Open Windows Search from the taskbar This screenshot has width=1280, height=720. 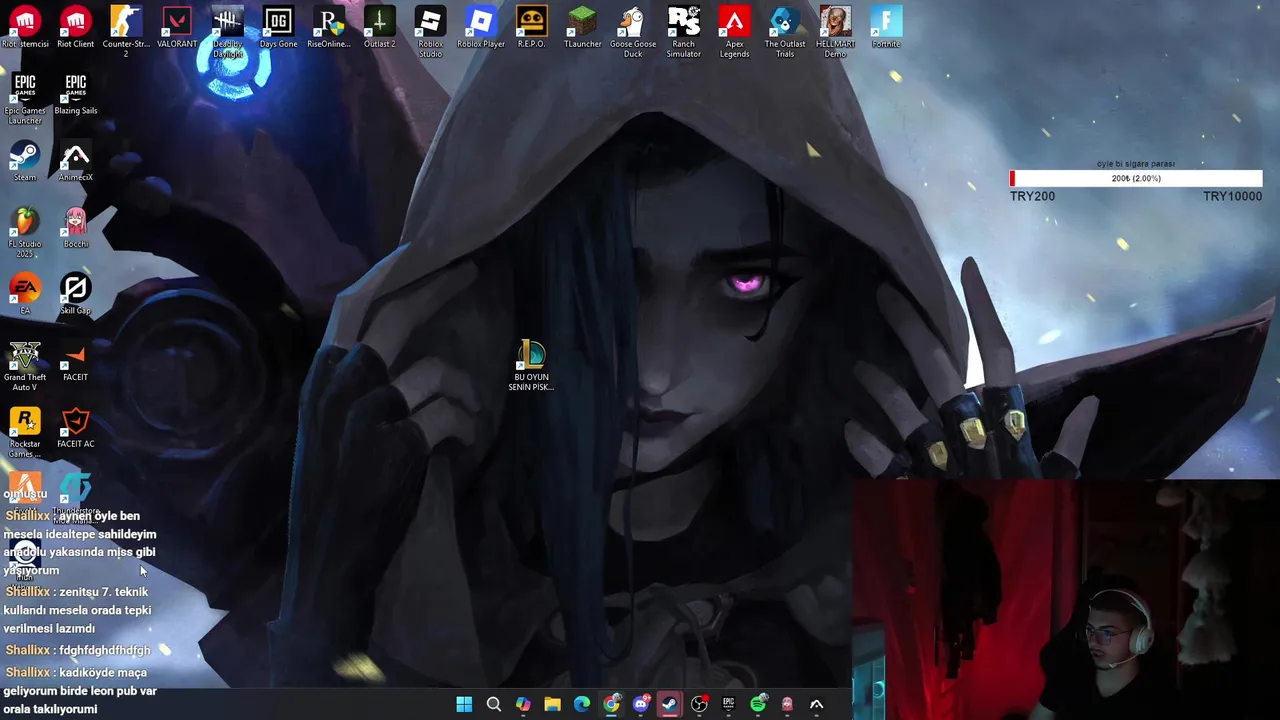pos(493,704)
